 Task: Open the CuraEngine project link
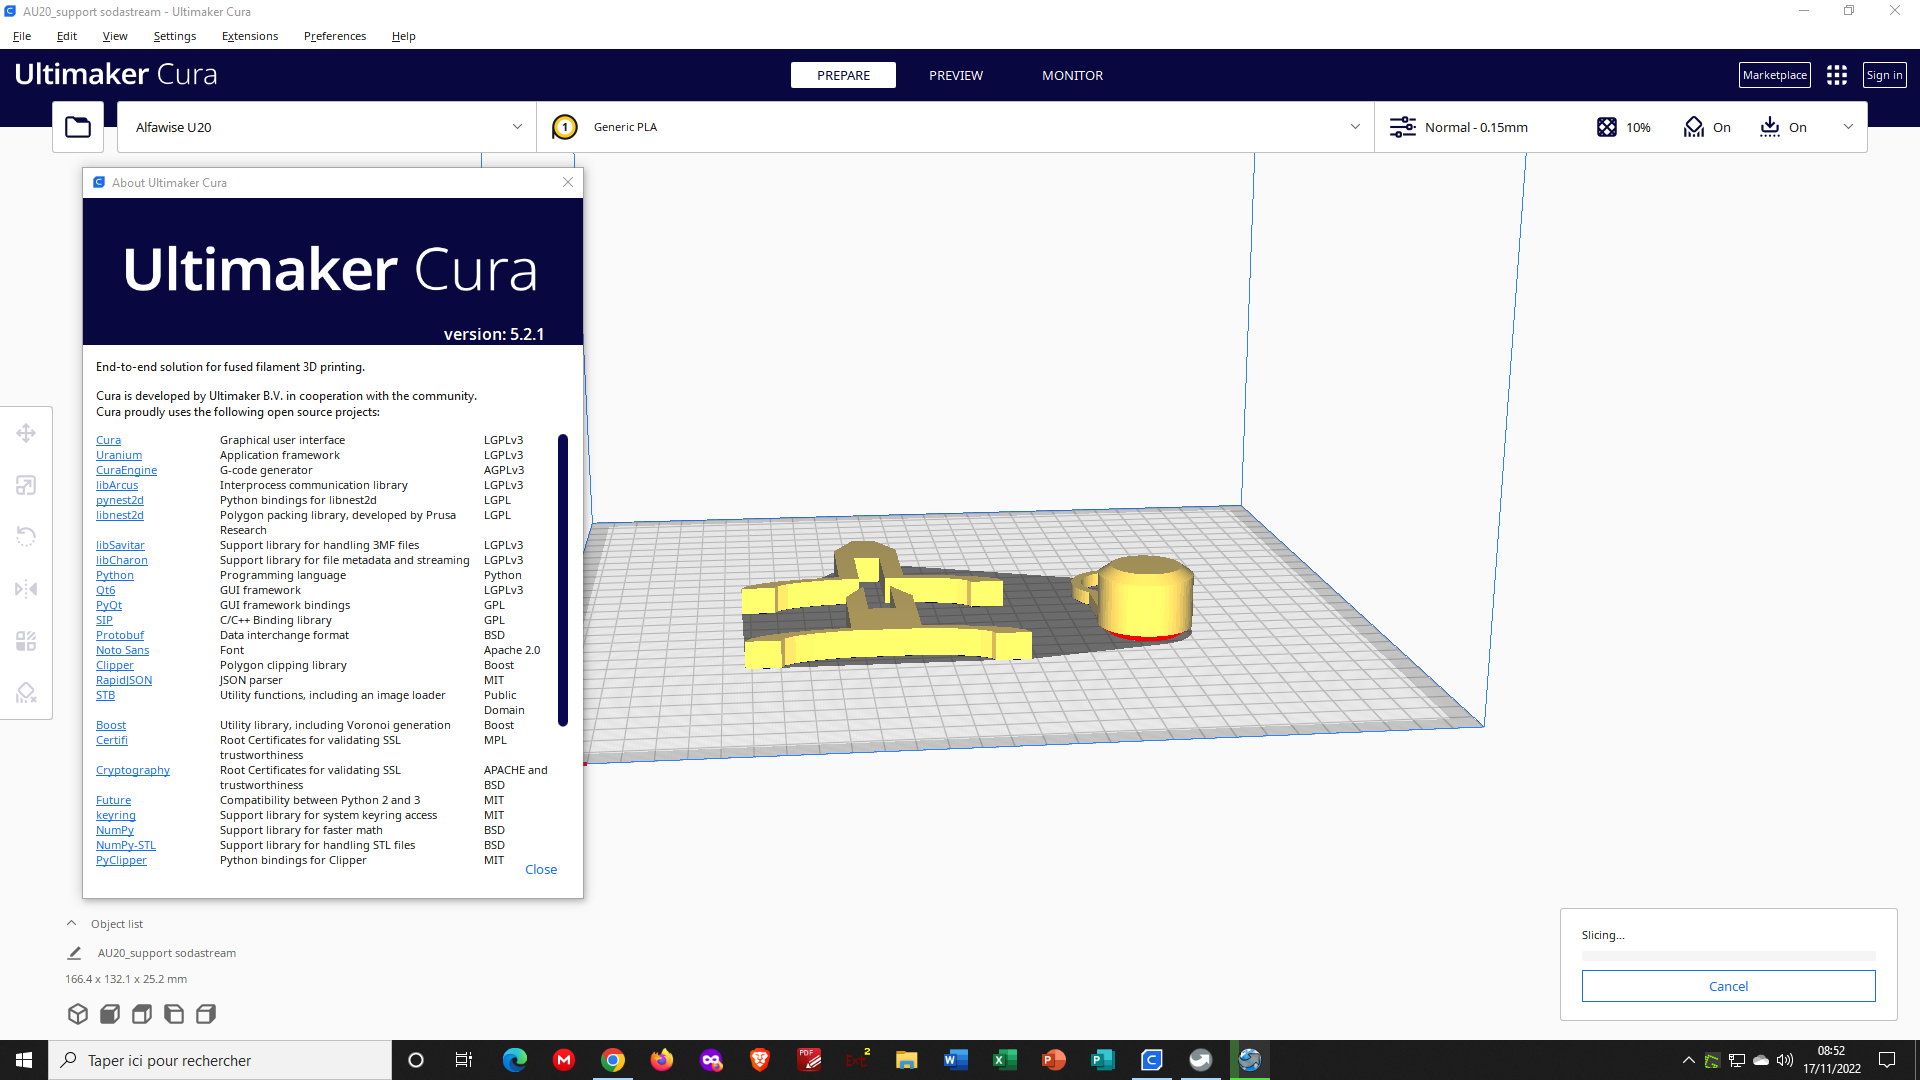[126, 469]
